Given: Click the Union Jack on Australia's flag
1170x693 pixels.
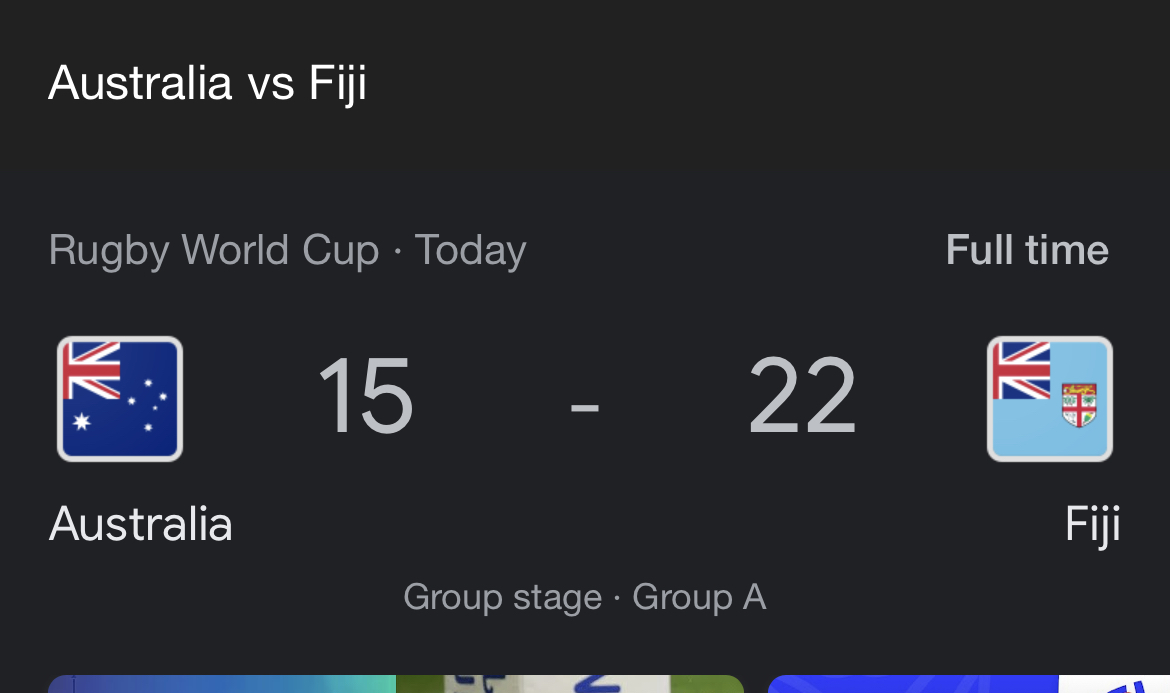Looking at the screenshot, I should (92, 370).
